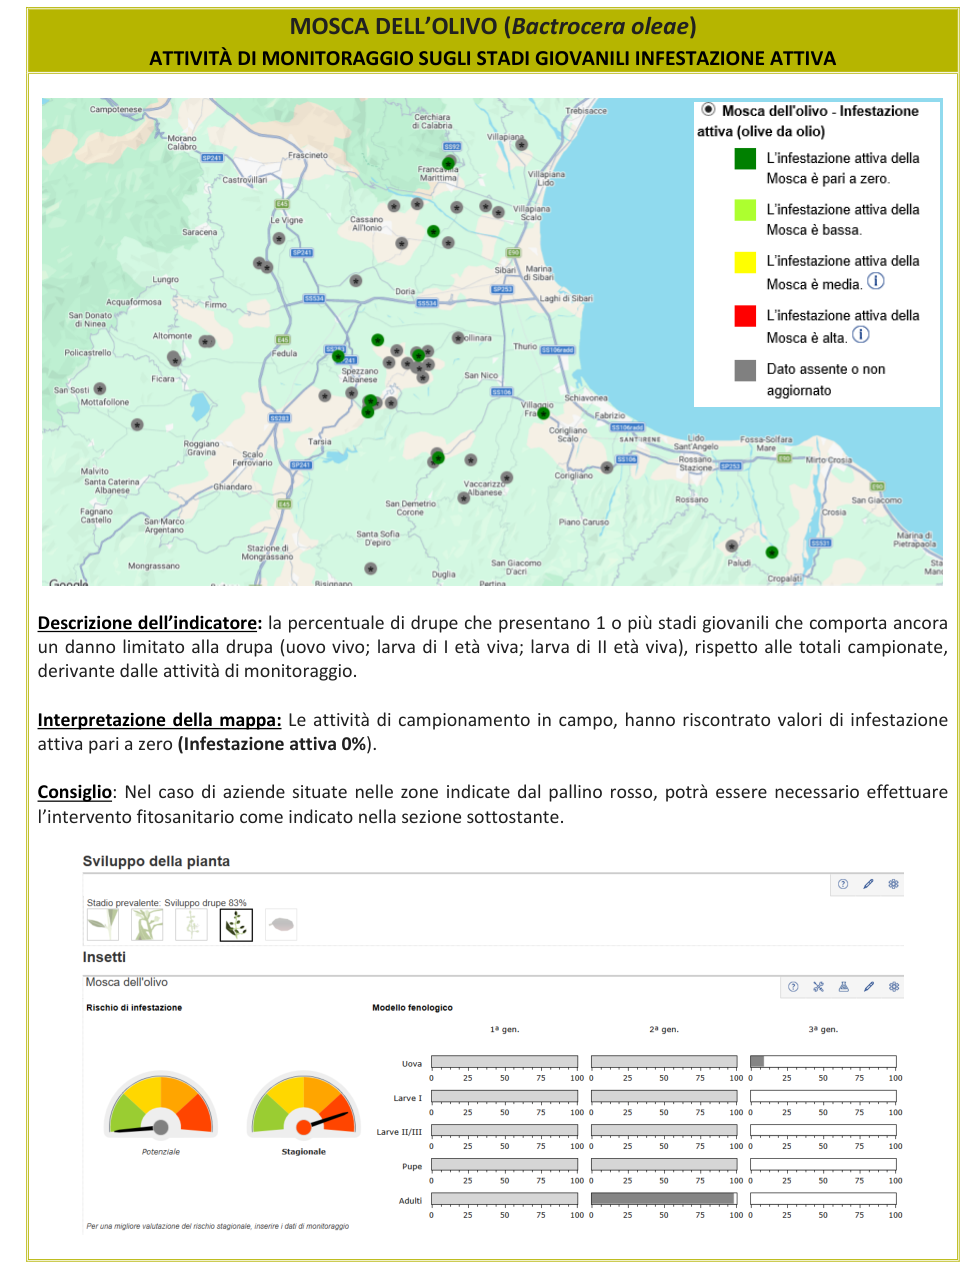
Task: Click red 'alta' legend swatch
Action: pyautogui.click(x=745, y=316)
